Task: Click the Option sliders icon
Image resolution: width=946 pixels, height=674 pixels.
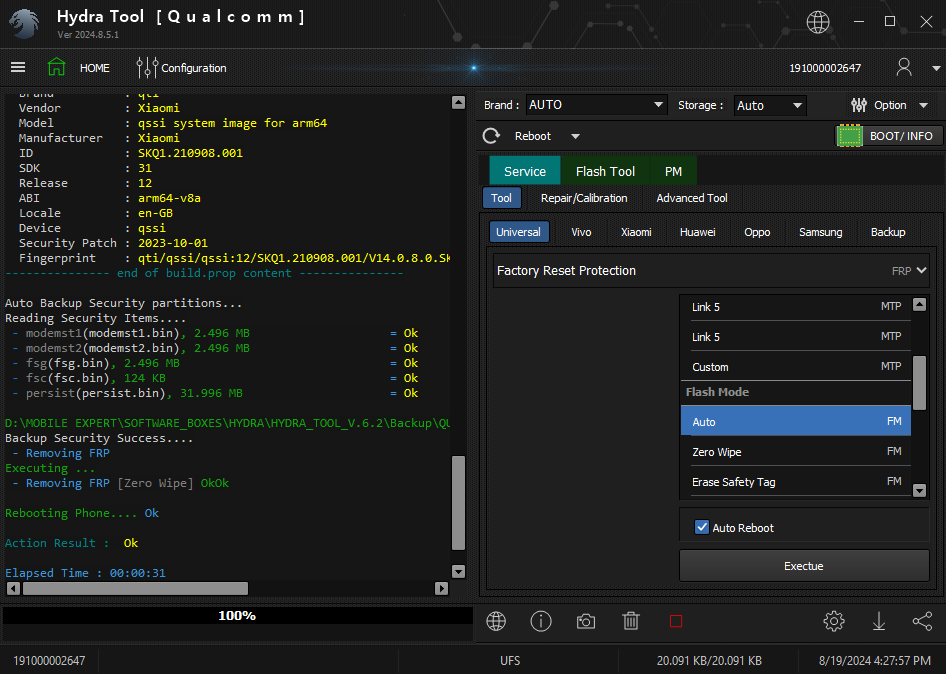Action: pyautogui.click(x=859, y=105)
